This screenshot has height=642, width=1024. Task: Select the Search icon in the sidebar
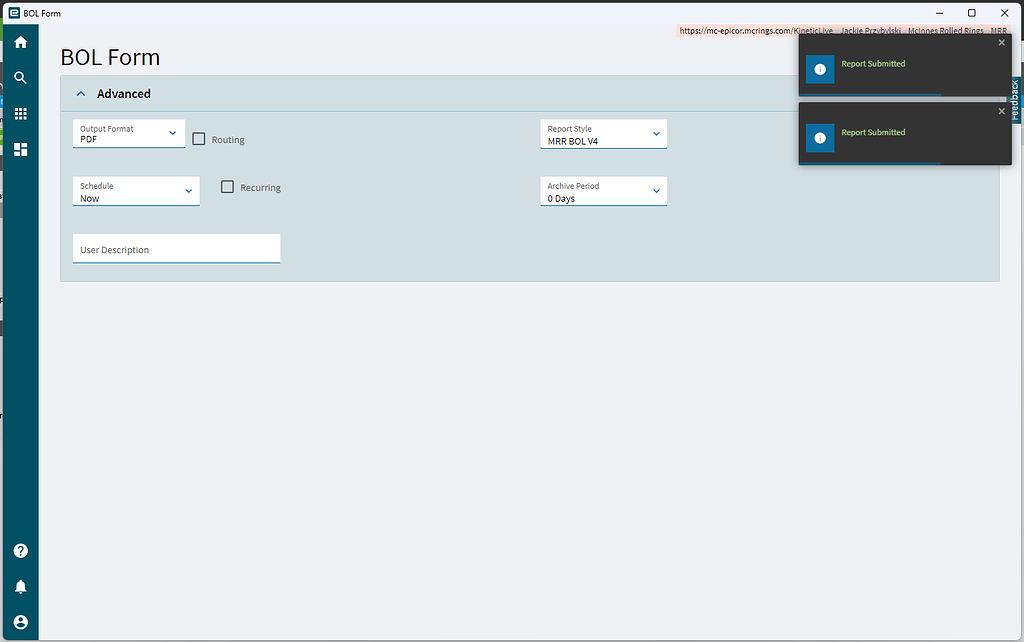pos(20,77)
